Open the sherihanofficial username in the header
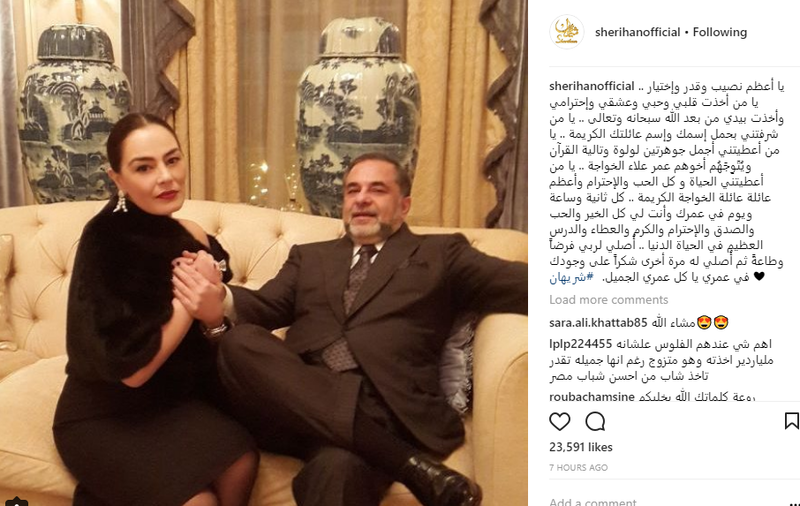This screenshot has width=800, height=506. 637,32
